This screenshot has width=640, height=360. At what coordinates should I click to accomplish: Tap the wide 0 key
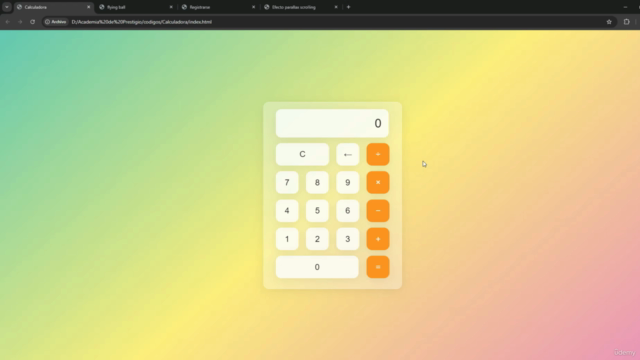317,267
